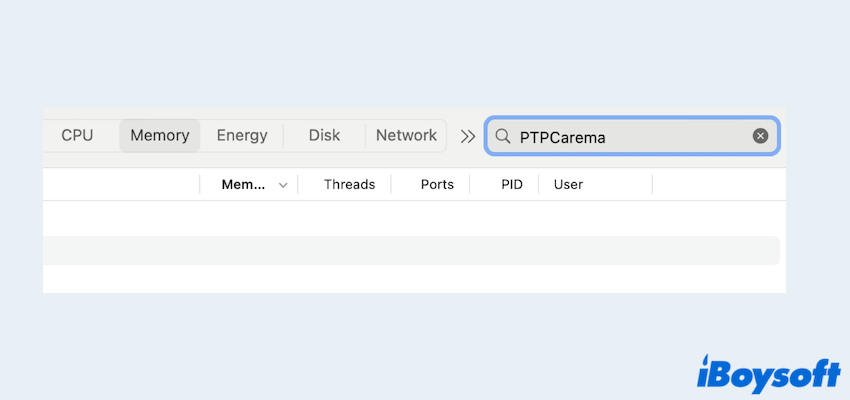Sort by the Mem... column header
The height and width of the screenshot is (400, 850).
[243, 184]
